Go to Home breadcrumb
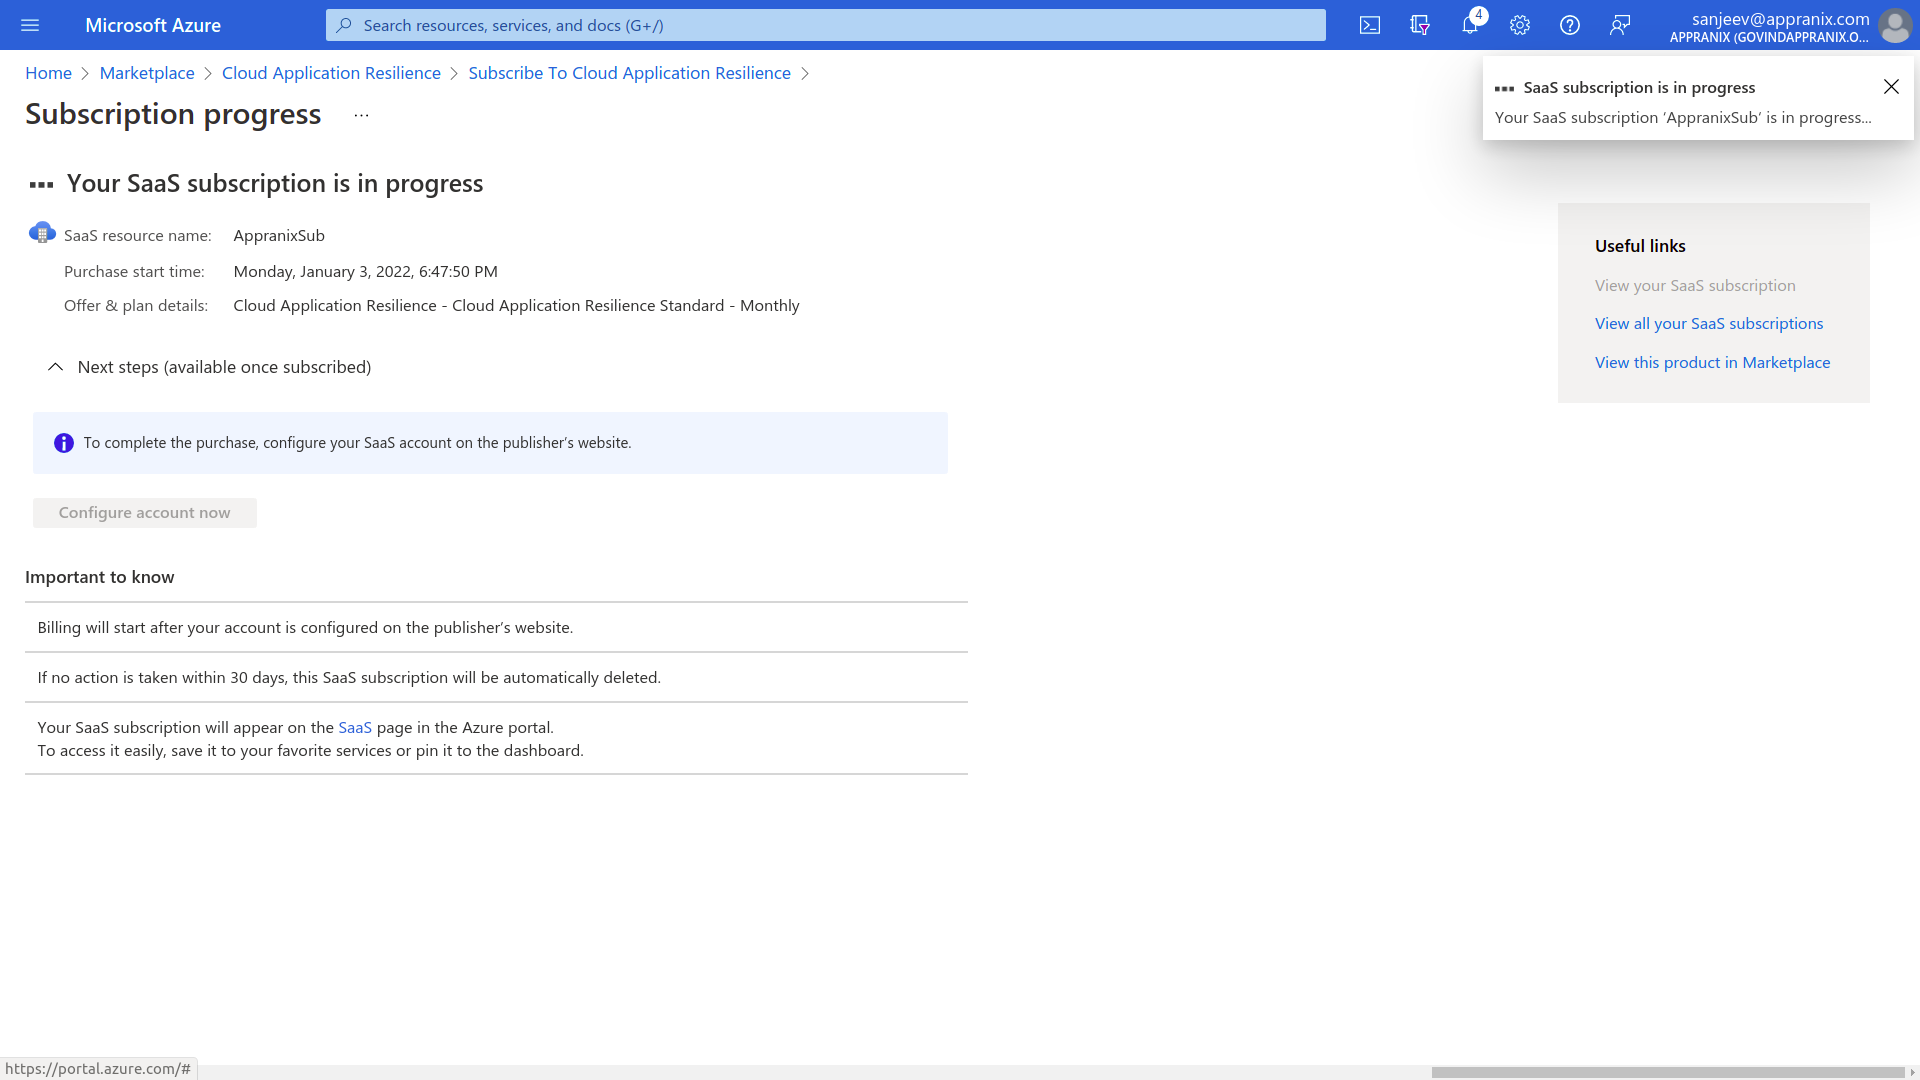Viewport: 1920px width, 1080px height. [48, 73]
